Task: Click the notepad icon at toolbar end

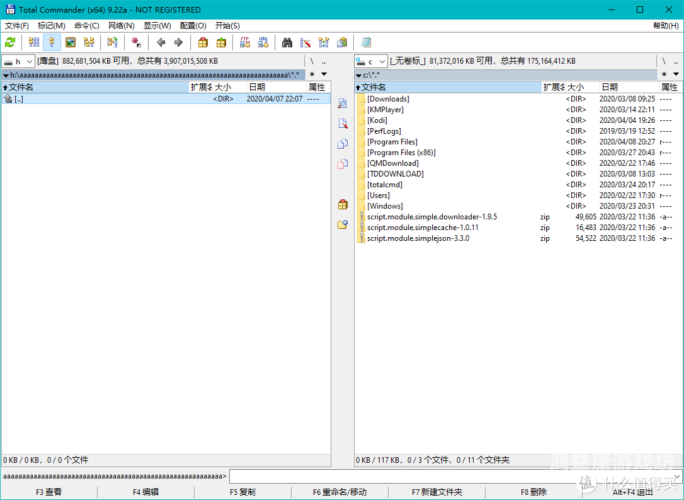Action: click(x=366, y=42)
